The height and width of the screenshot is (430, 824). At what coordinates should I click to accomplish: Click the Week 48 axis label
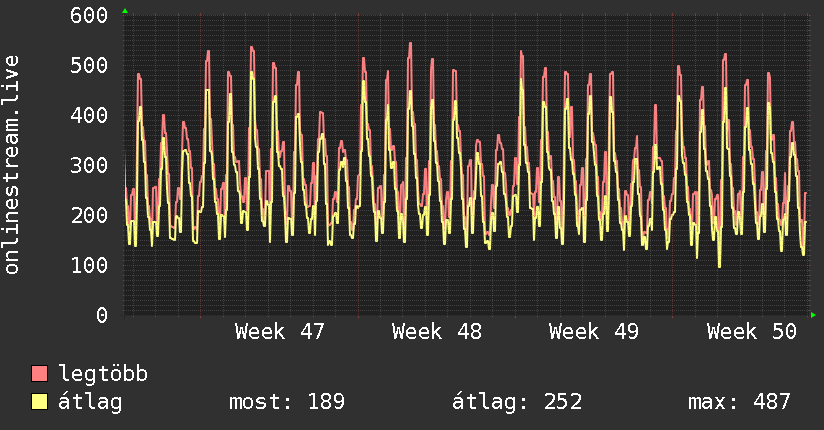[x=437, y=332]
